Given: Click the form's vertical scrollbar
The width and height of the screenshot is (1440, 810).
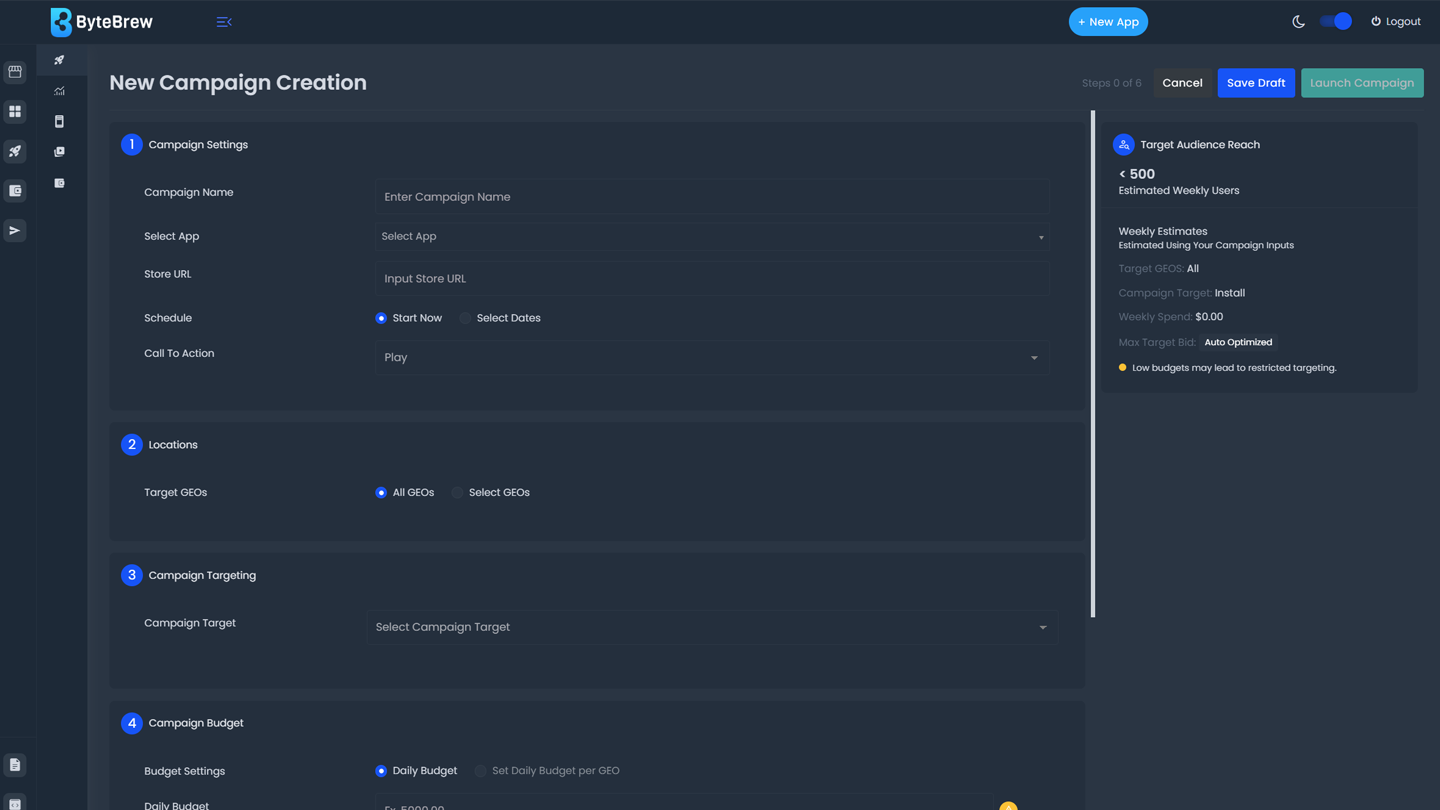Looking at the screenshot, I should 1092,364.
